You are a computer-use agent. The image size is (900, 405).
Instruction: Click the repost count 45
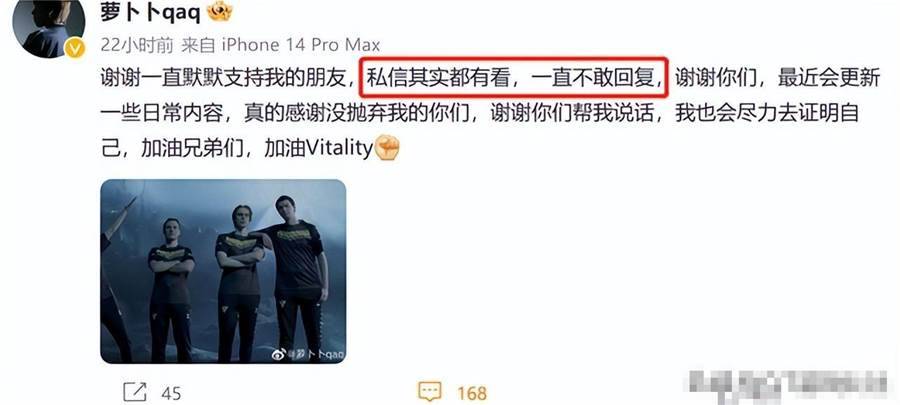tap(171, 394)
